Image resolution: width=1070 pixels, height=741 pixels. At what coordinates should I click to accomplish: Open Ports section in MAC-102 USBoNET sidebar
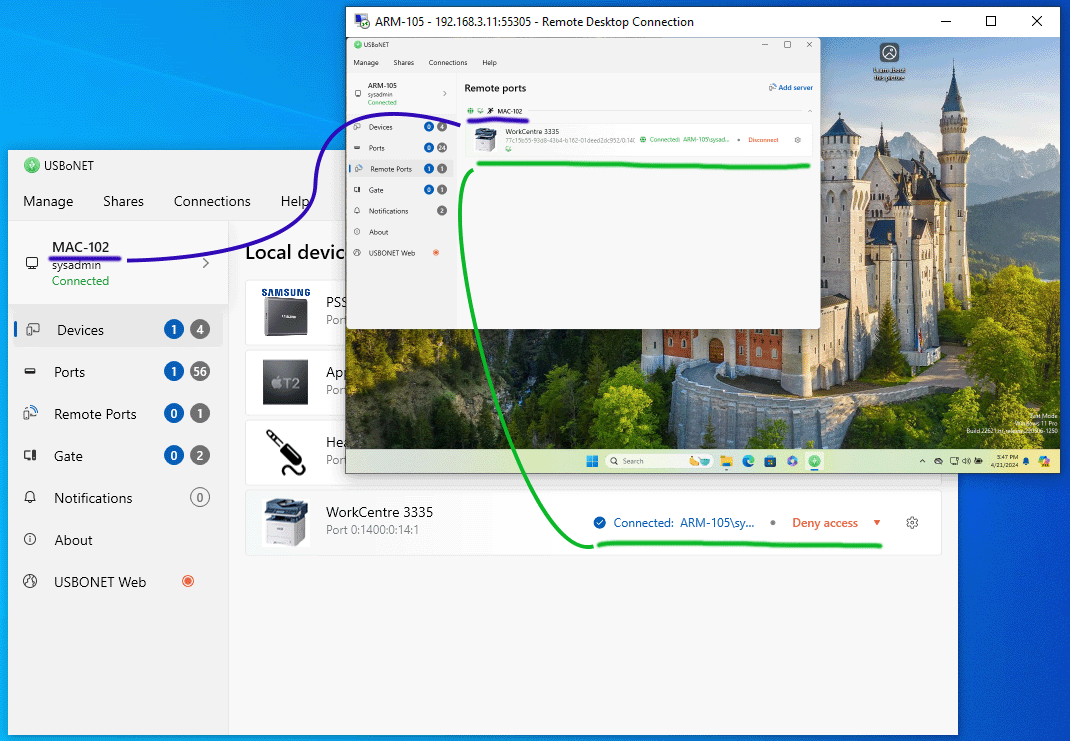[117, 372]
